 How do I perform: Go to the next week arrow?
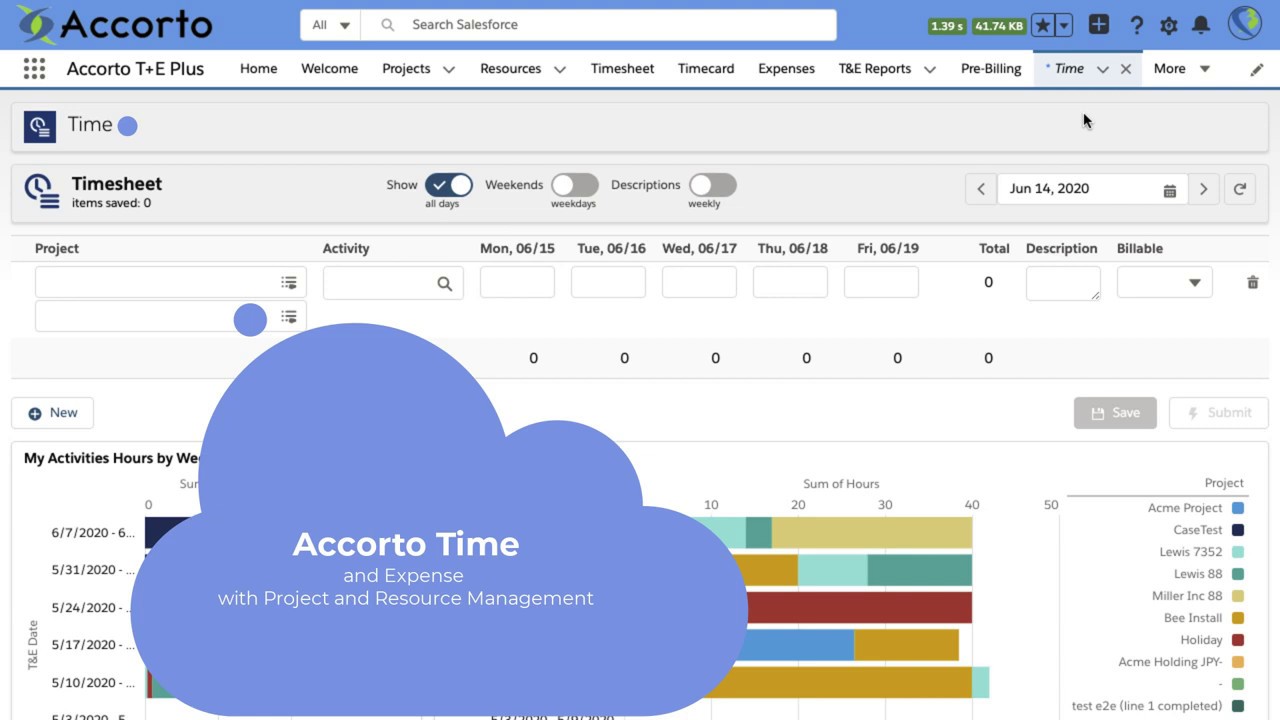tap(1203, 189)
